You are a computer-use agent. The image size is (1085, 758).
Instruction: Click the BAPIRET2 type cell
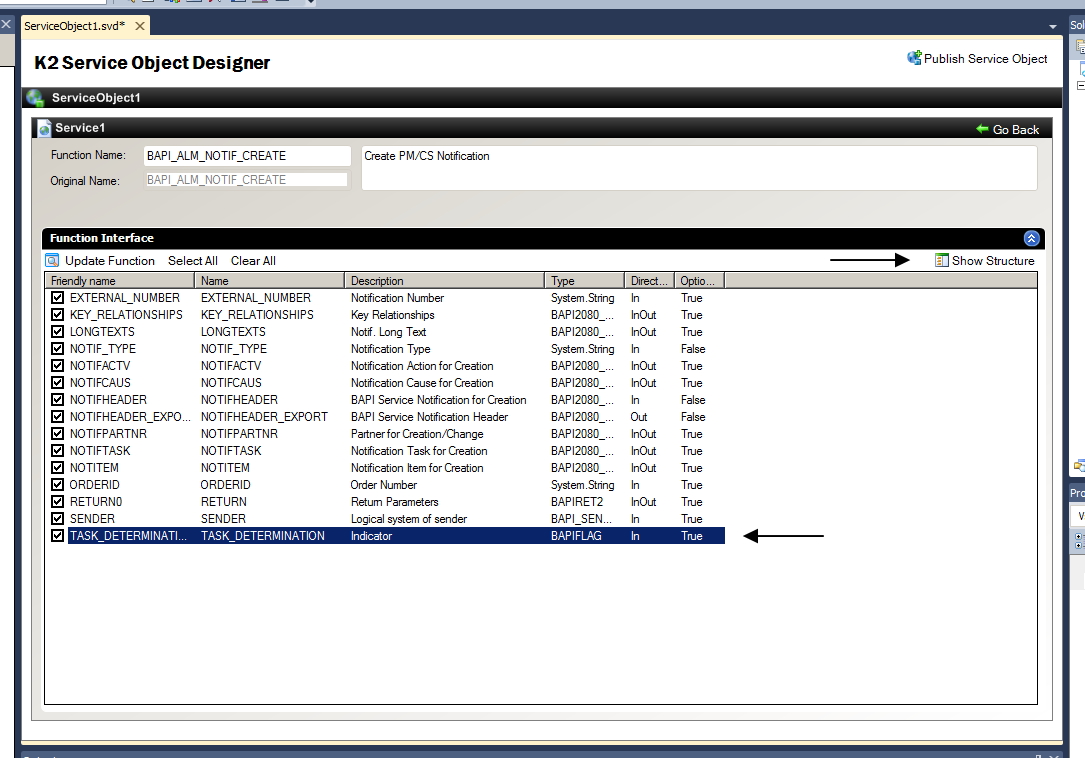pos(576,502)
